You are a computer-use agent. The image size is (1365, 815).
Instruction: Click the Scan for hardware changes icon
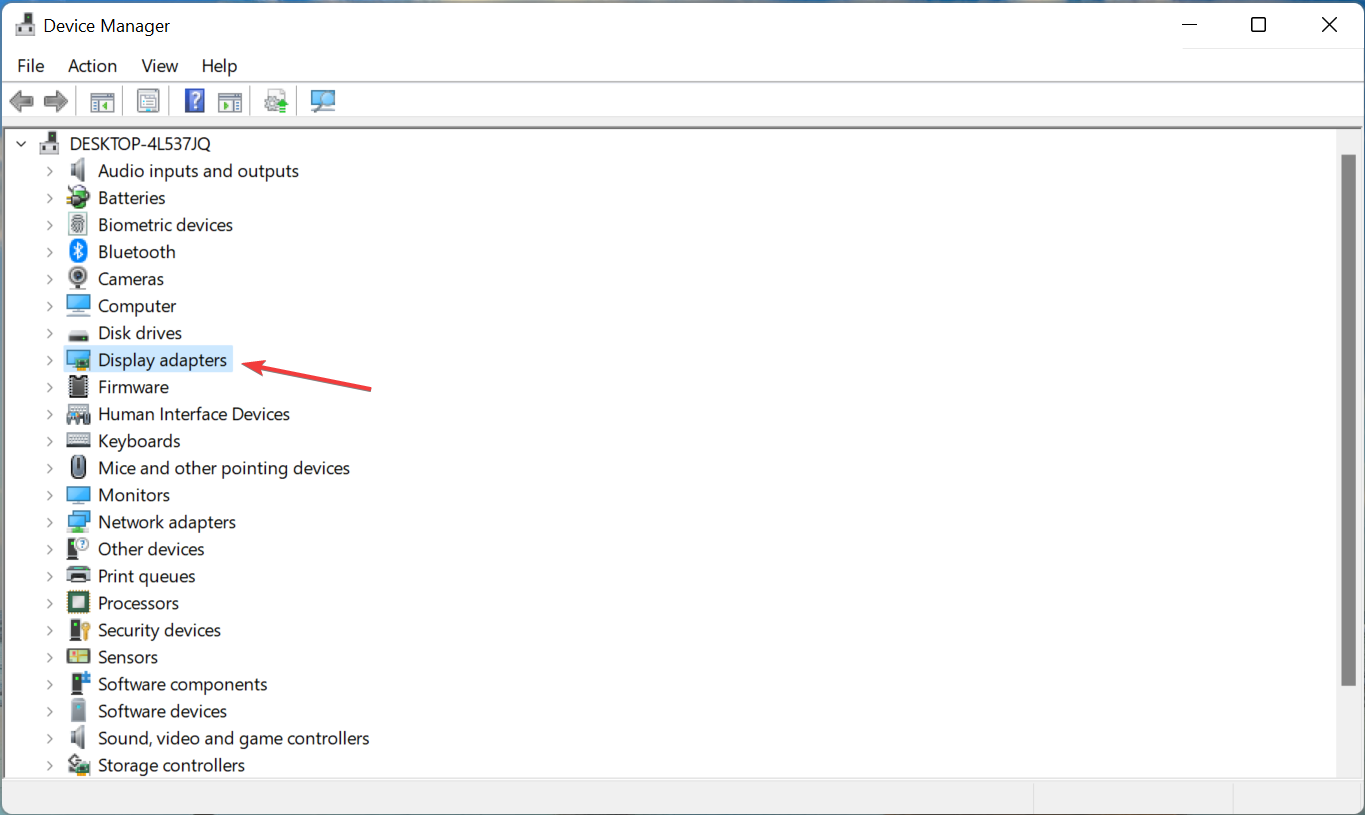tap(322, 100)
